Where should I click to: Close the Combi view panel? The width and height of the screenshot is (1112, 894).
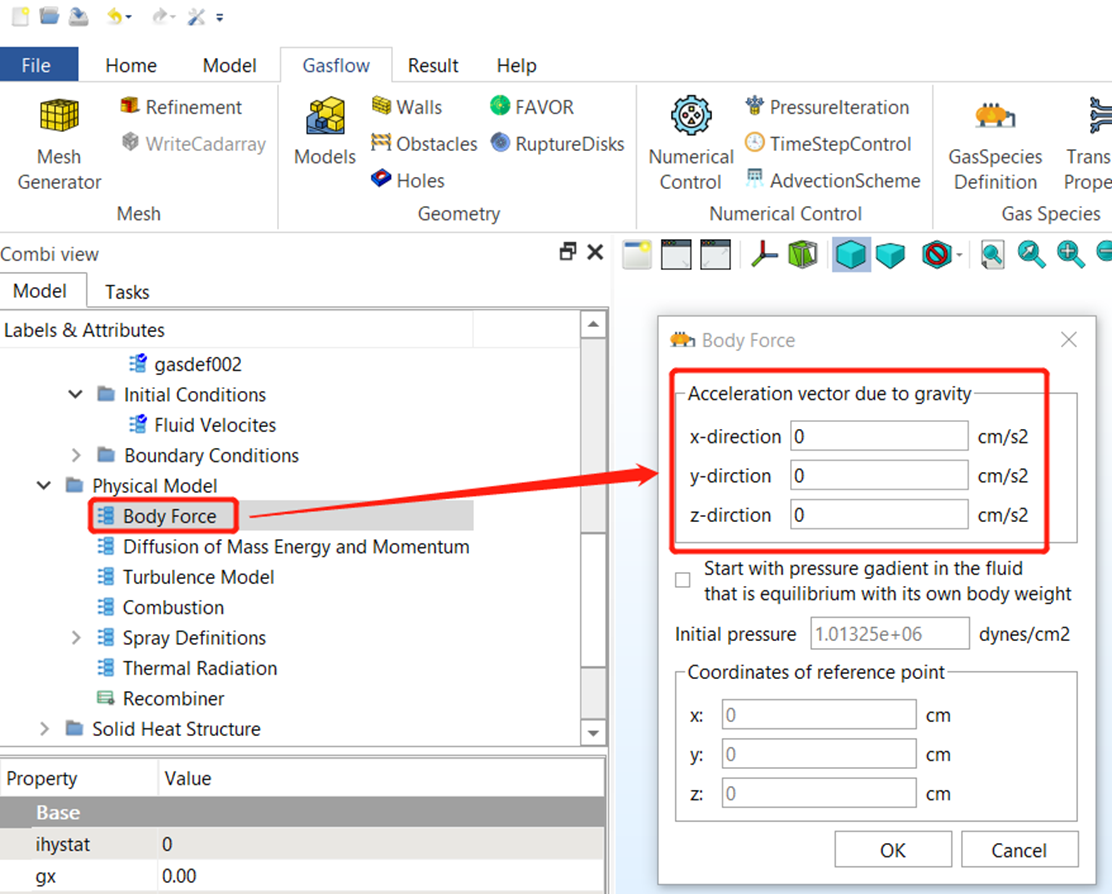595,251
